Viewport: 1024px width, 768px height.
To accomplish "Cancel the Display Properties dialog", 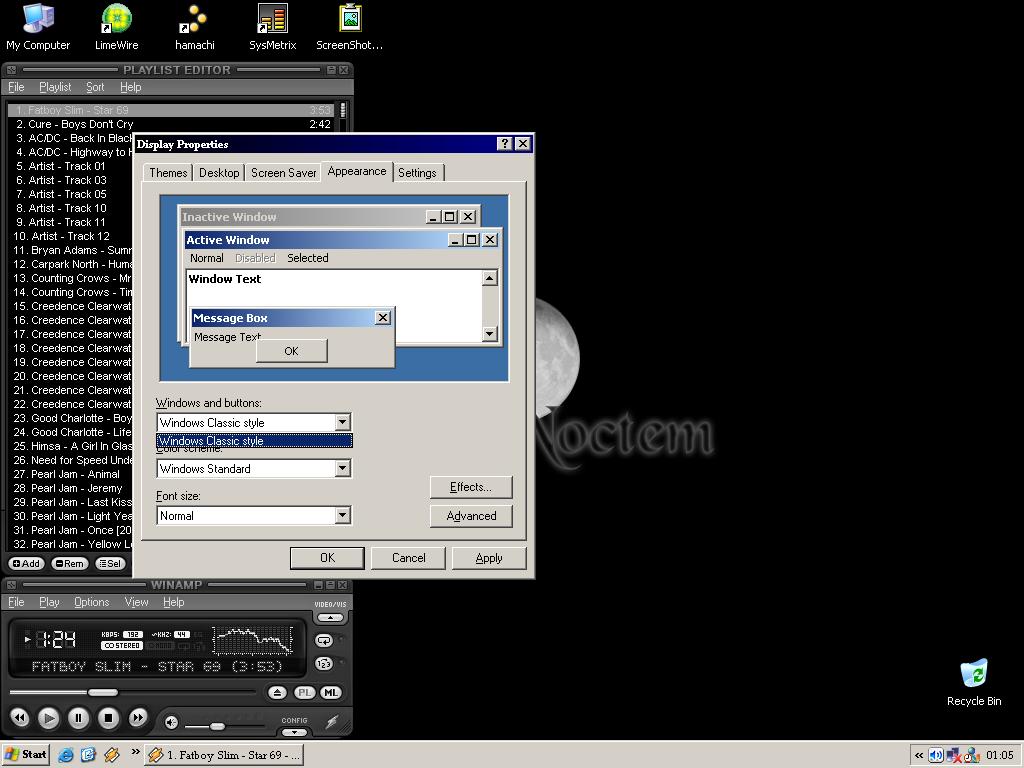I will coord(408,558).
